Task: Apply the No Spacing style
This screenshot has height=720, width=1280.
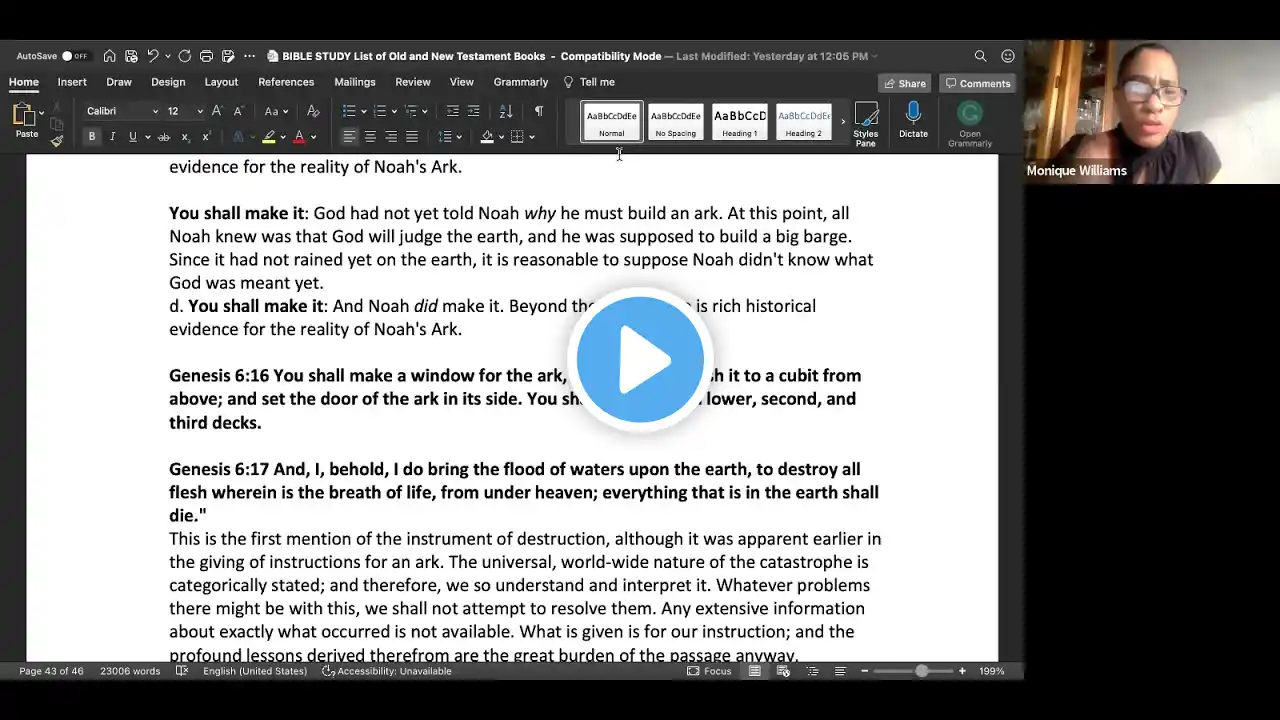Action: [675, 122]
